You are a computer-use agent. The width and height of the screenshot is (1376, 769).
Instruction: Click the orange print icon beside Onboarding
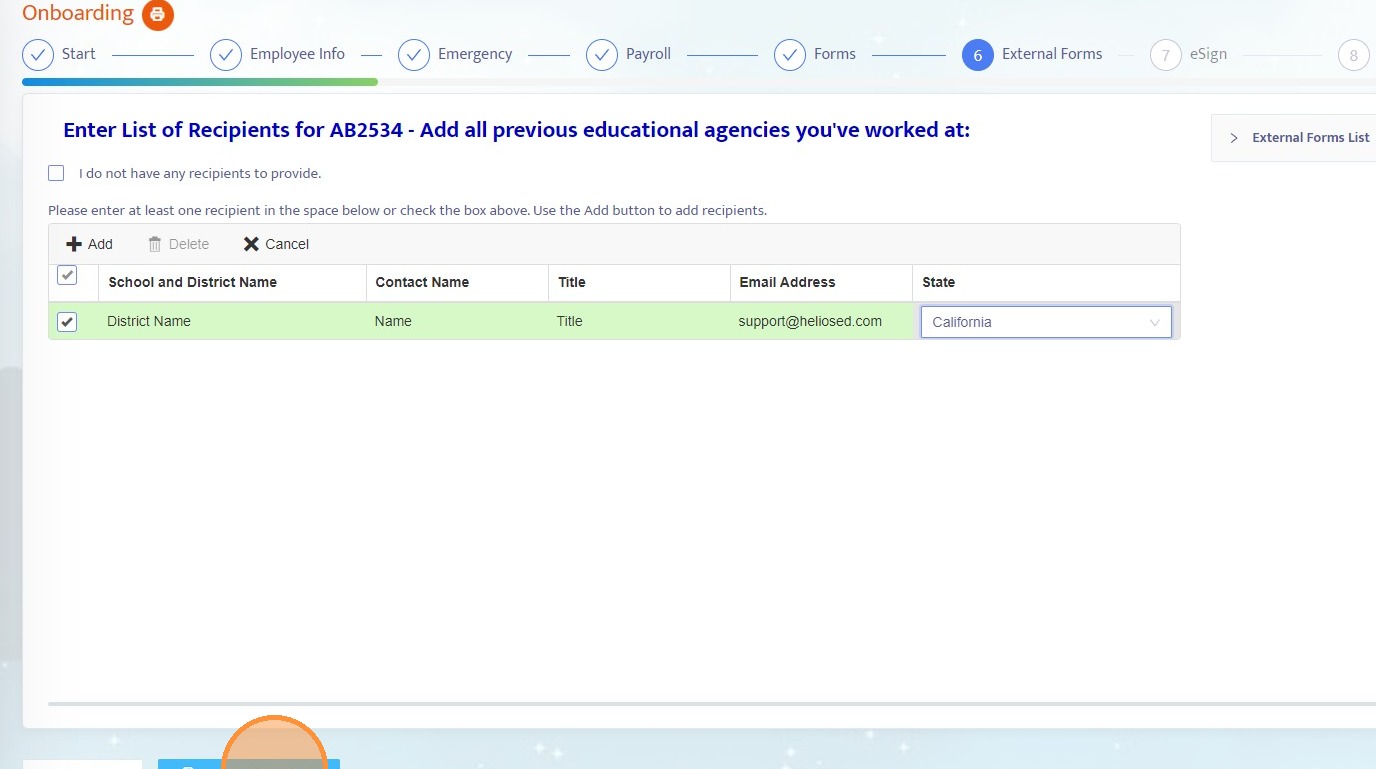[x=158, y=15]
